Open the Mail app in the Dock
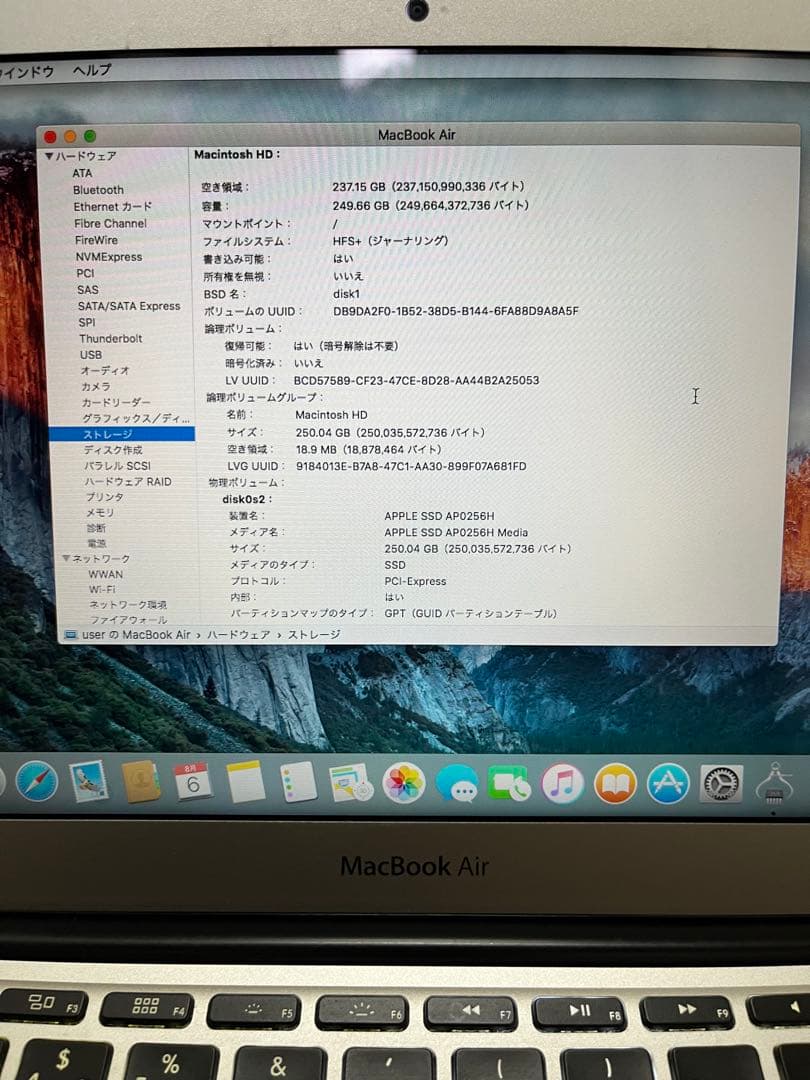Viewport: 810px width, 1080px height. tap(90, 783)
